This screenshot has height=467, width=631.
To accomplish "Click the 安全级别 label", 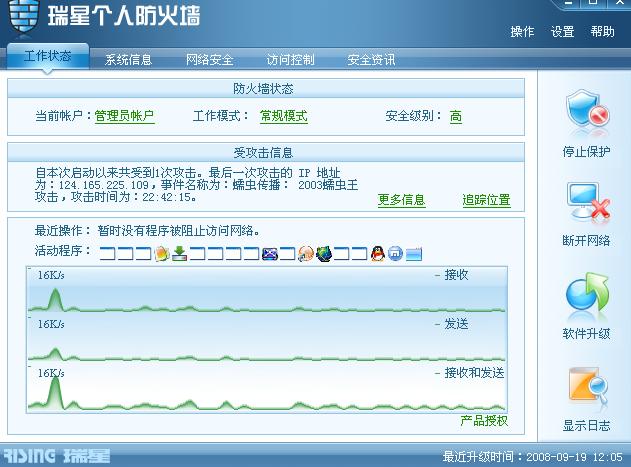I will pos(413,116).
